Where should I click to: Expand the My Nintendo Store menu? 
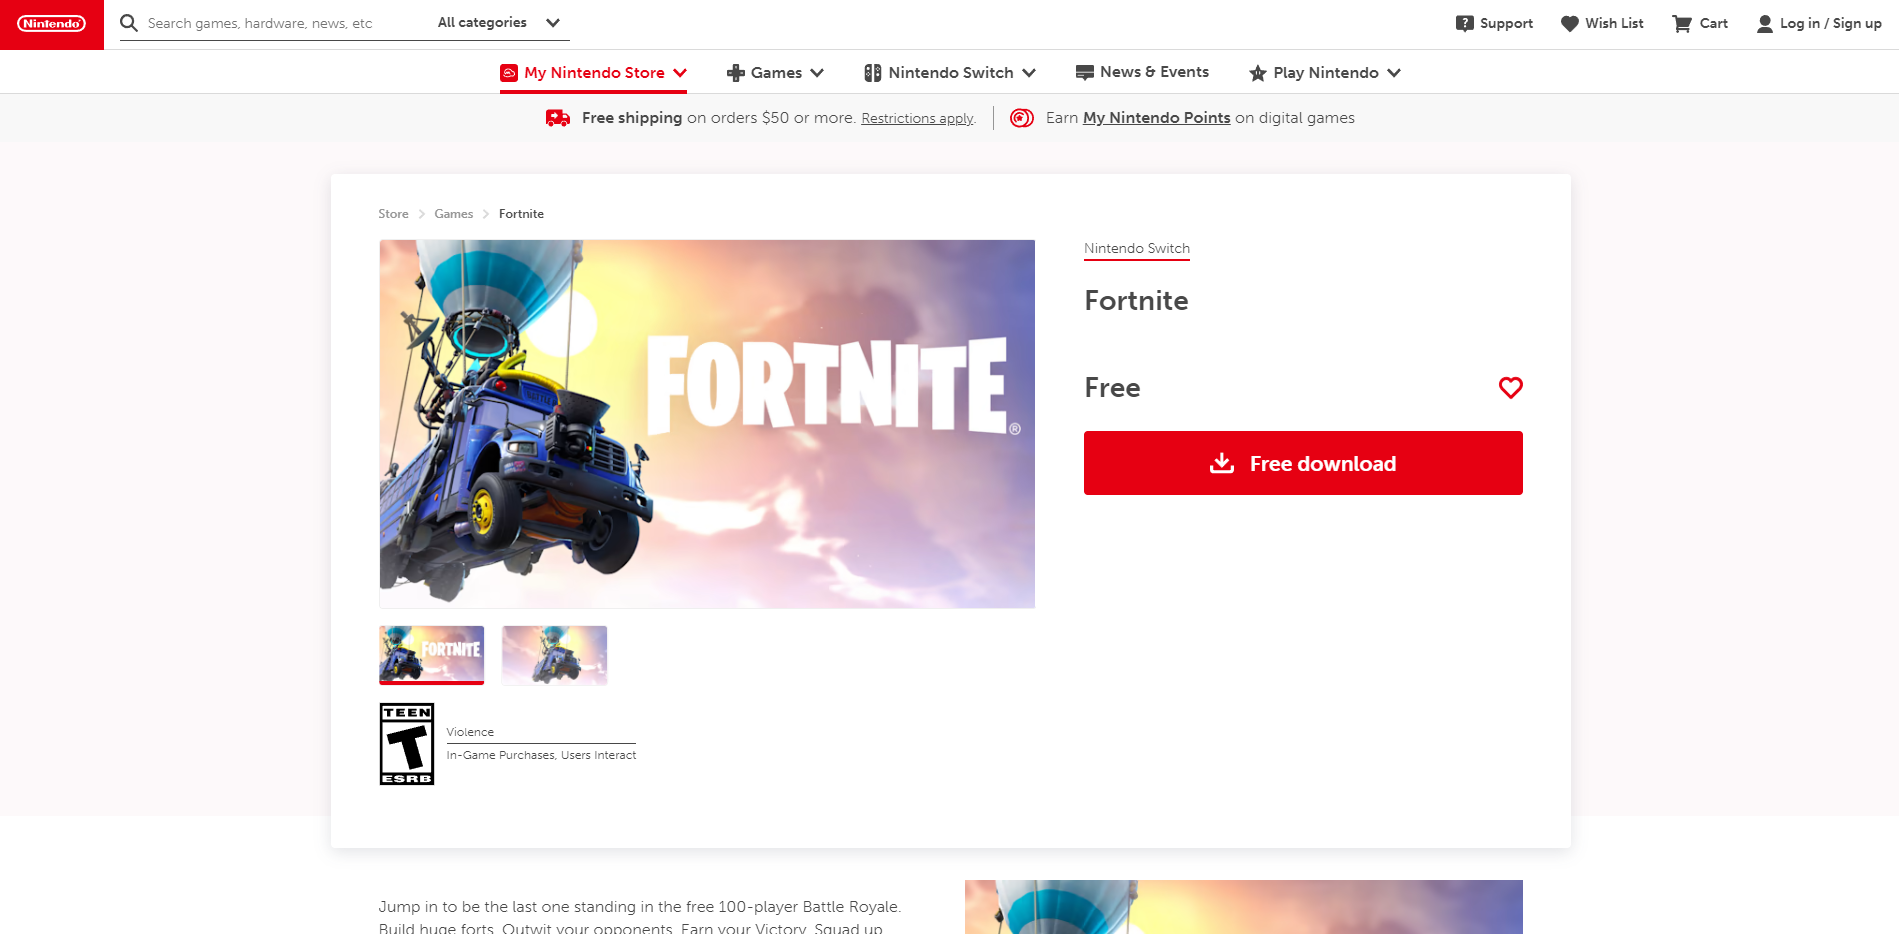594,73
